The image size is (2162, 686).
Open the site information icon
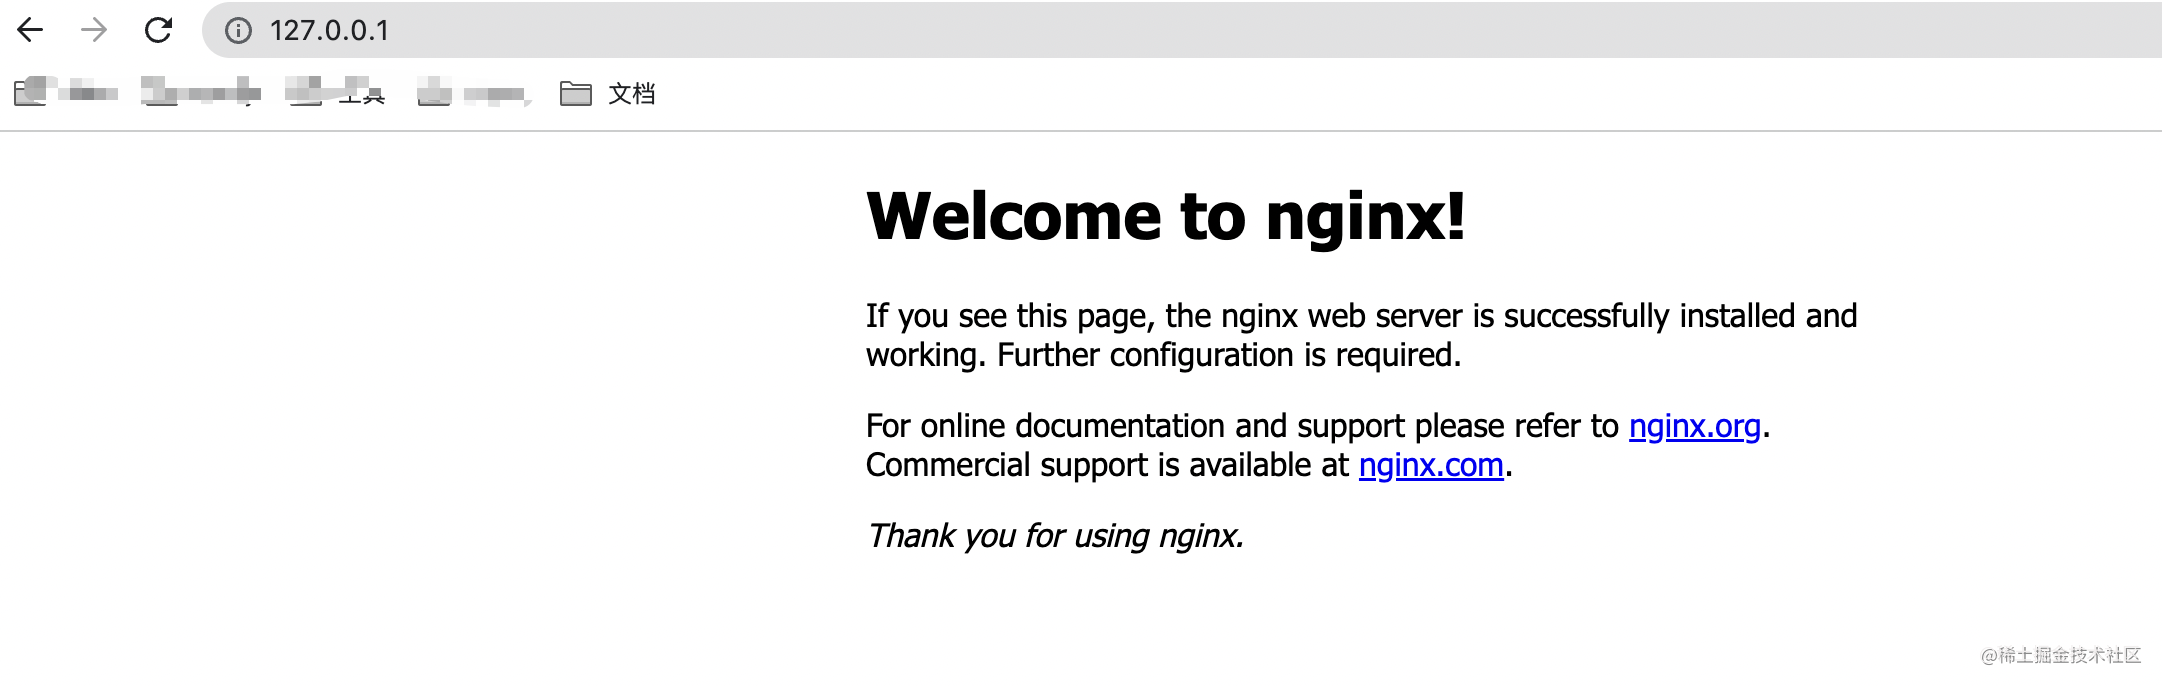pos(238,31)
